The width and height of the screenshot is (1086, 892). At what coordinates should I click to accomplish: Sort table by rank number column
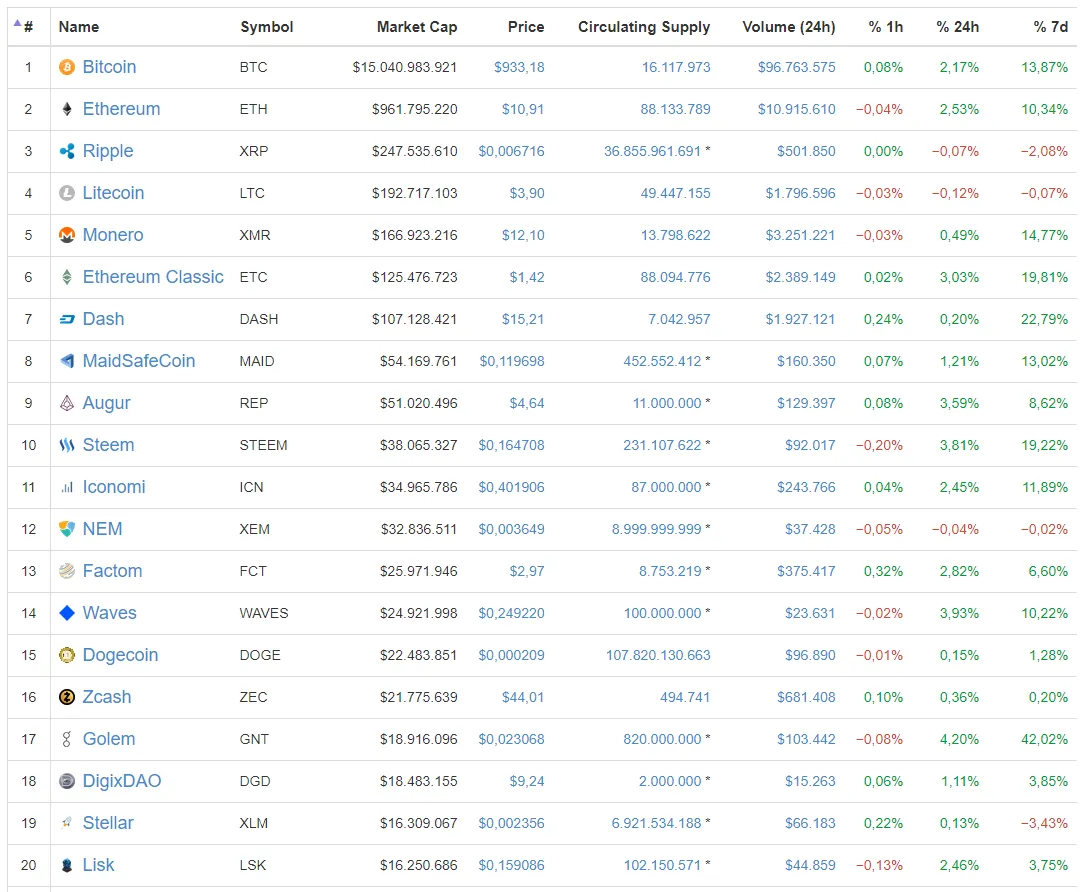(x=28, y=27)
